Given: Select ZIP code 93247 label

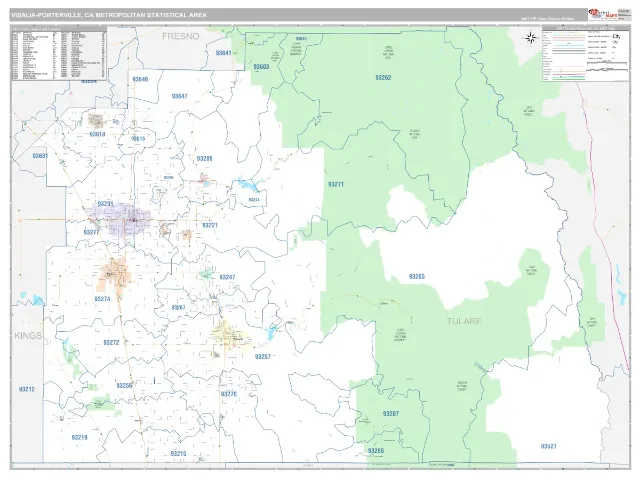Looking at the screenshot, I should coord(227,277).
